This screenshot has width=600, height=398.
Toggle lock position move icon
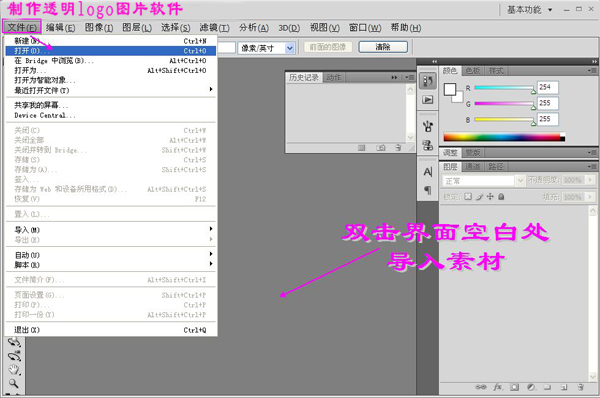pos(490,197)
